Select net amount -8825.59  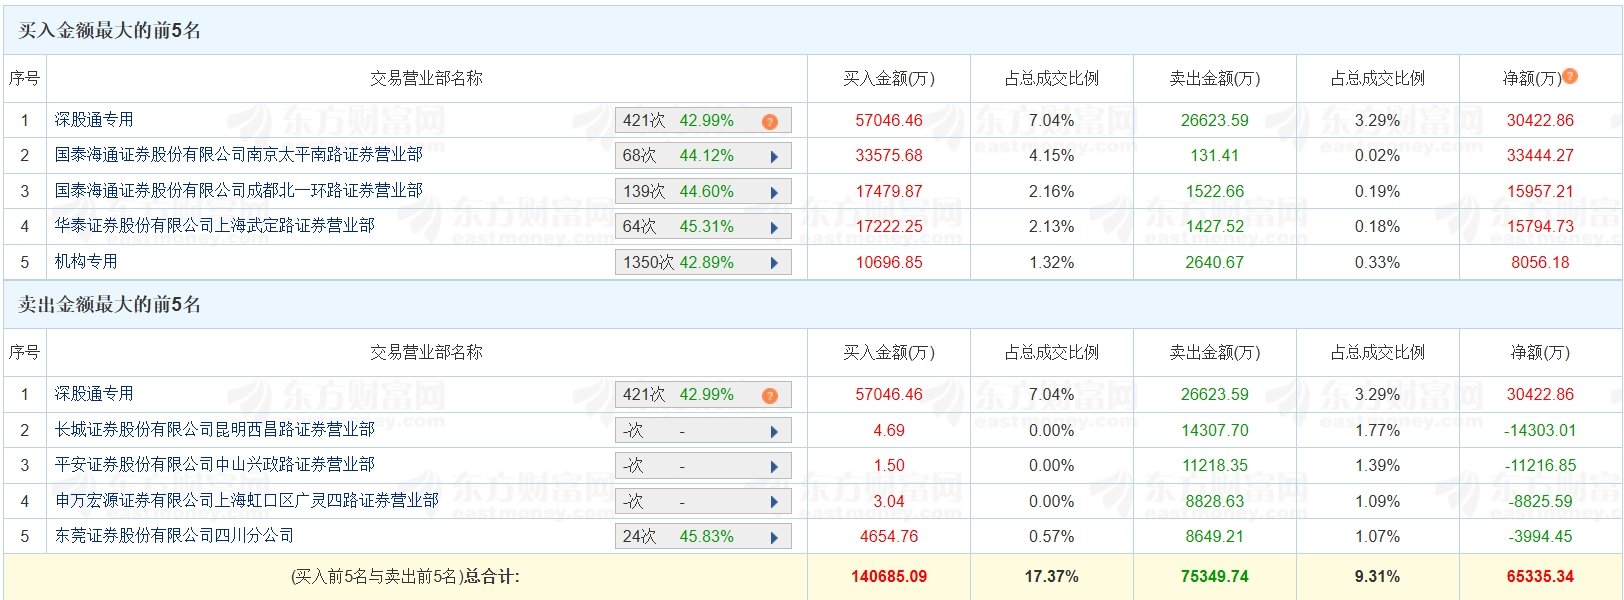point(1540,502)
